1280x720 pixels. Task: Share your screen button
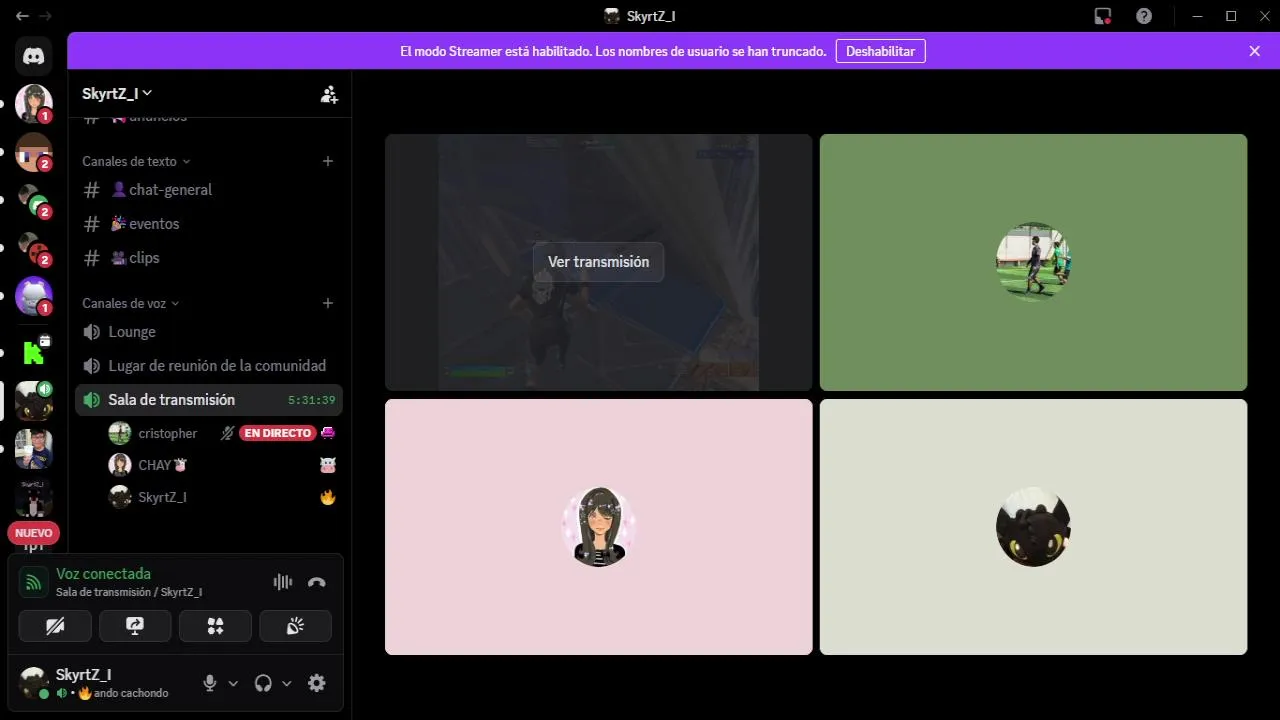[135, 626]
